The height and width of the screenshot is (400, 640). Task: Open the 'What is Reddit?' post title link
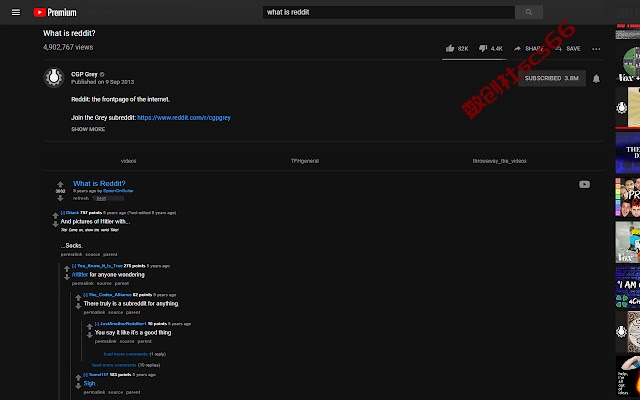pos(99,184)
